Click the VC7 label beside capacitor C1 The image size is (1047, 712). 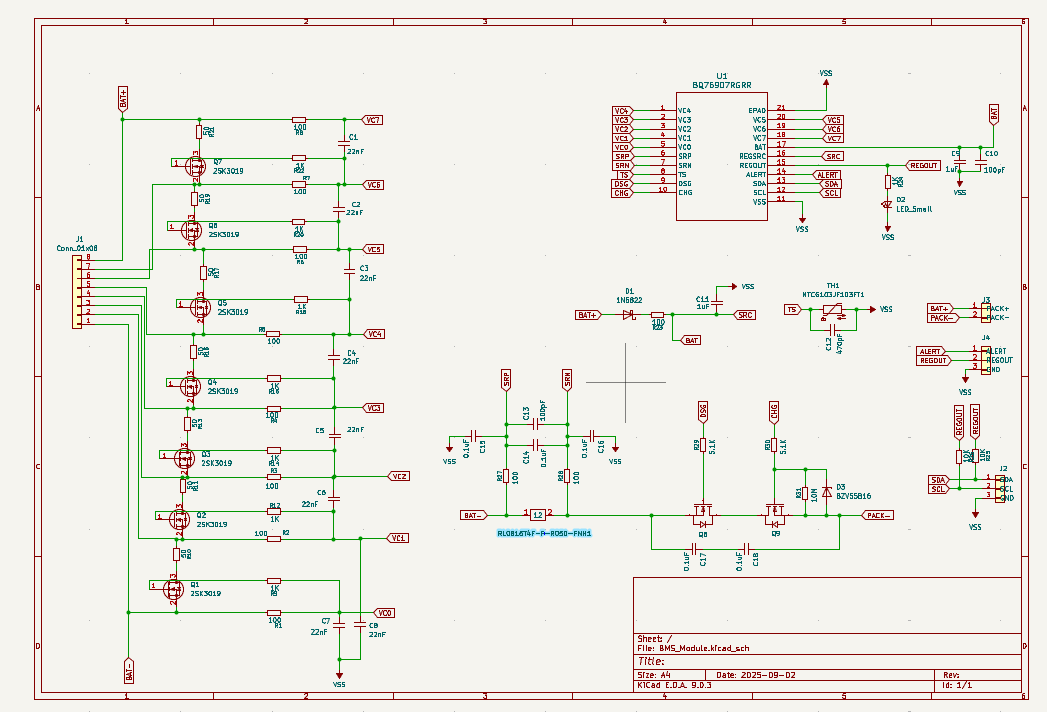(x=372, y=120)
